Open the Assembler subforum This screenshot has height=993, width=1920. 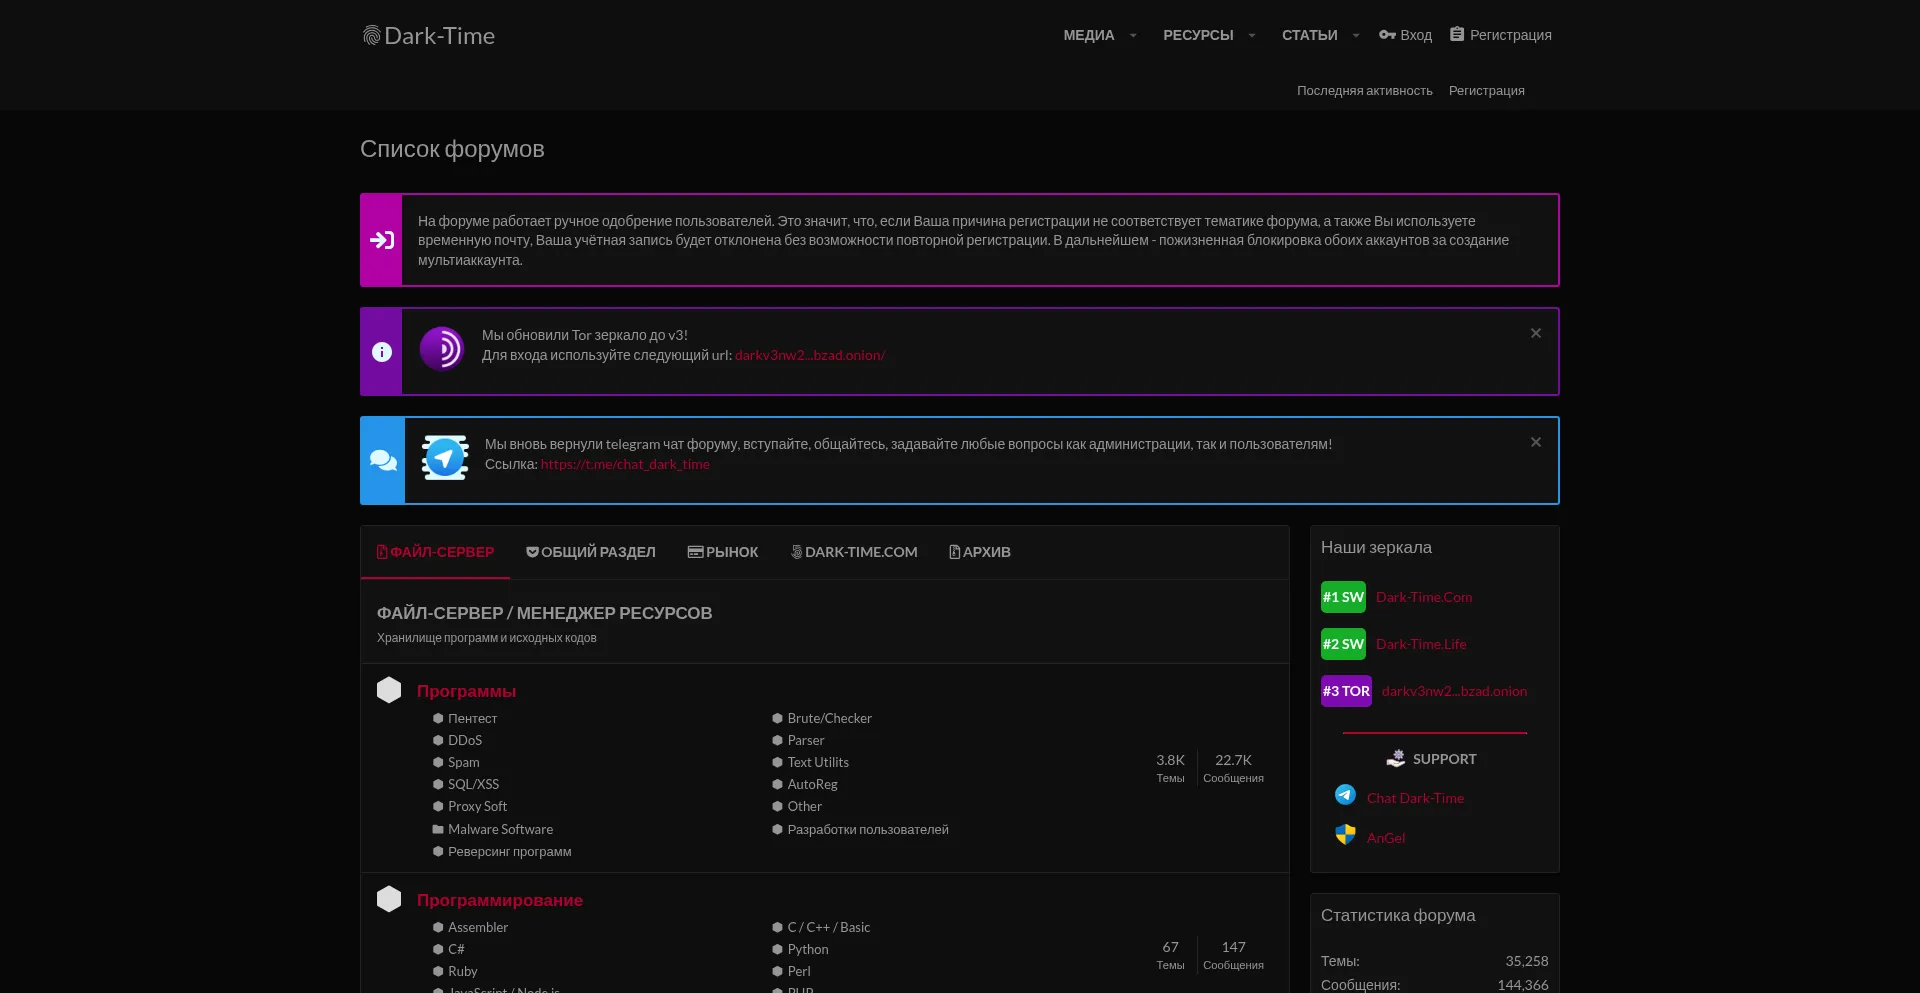pyautogui.click(x=478, y=927)
